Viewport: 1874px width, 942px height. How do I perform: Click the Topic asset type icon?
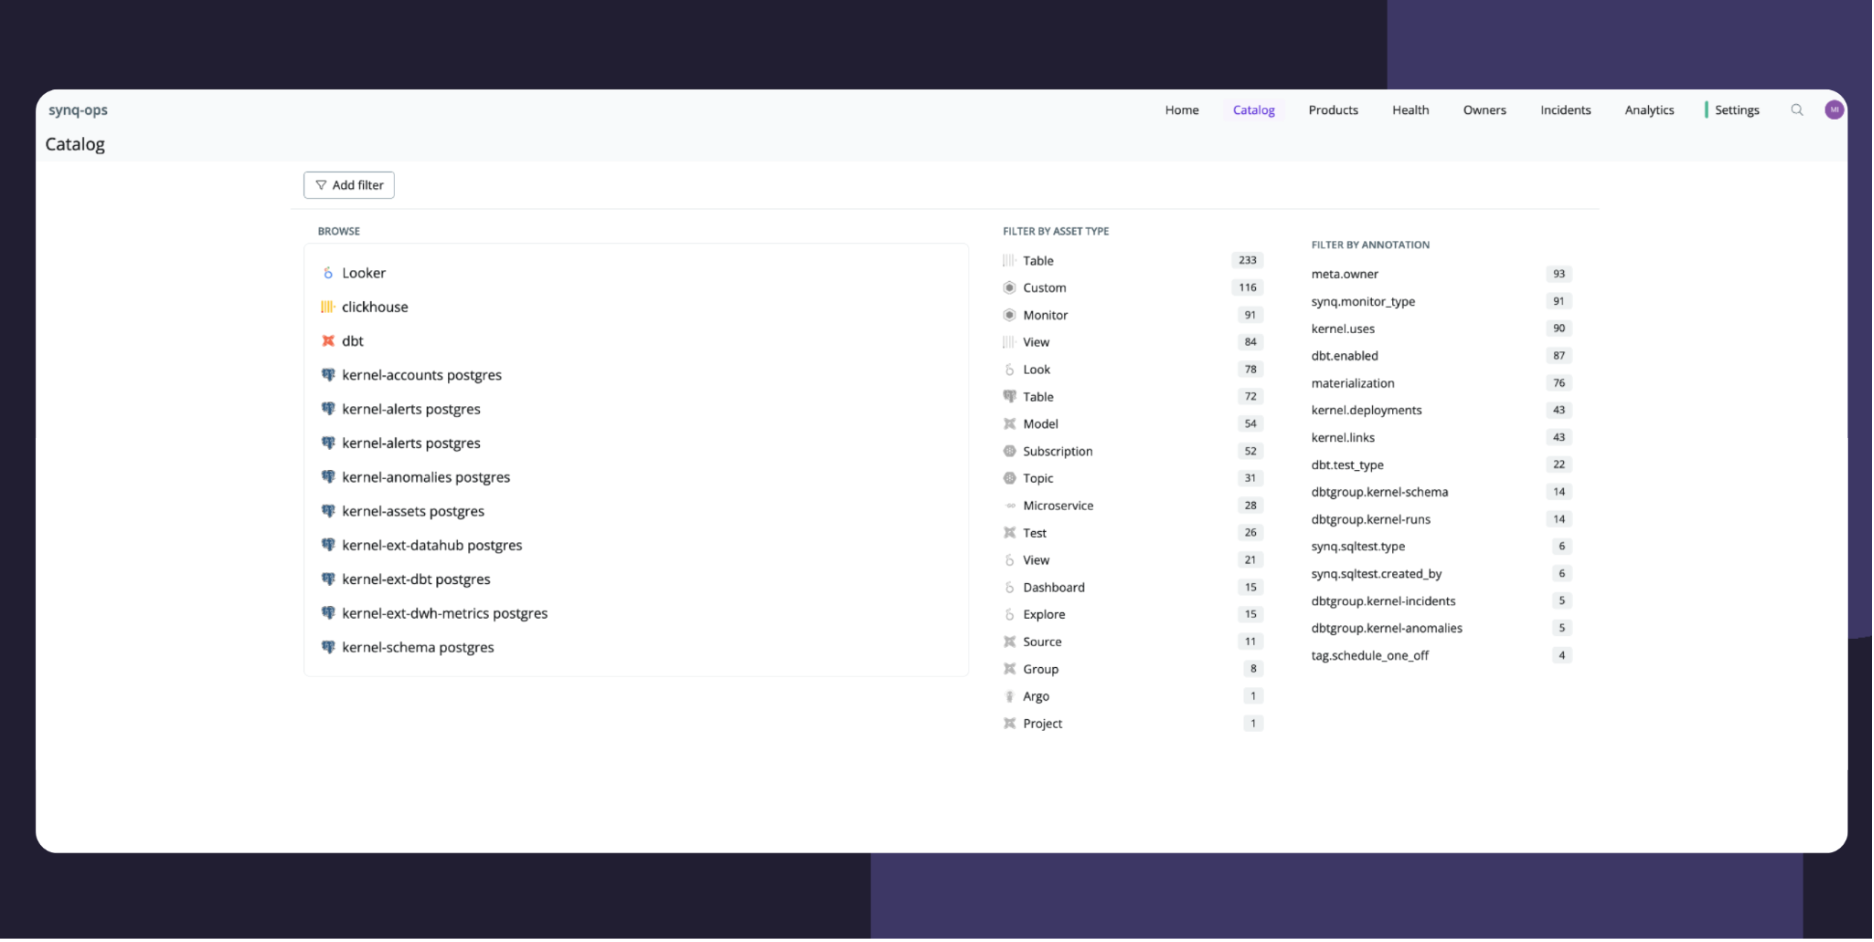tap(1010, 479)
